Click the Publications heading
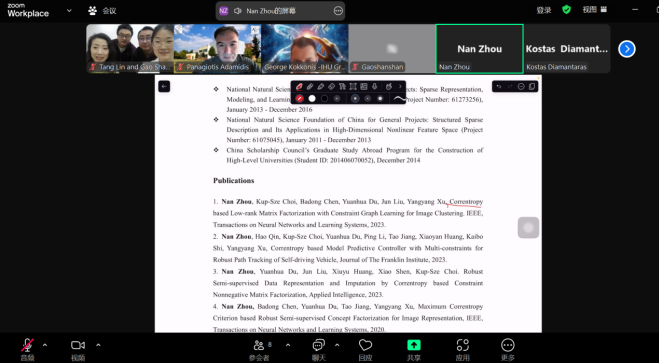Viewport: 659px width, 363px height. click(x=234, y=181)
